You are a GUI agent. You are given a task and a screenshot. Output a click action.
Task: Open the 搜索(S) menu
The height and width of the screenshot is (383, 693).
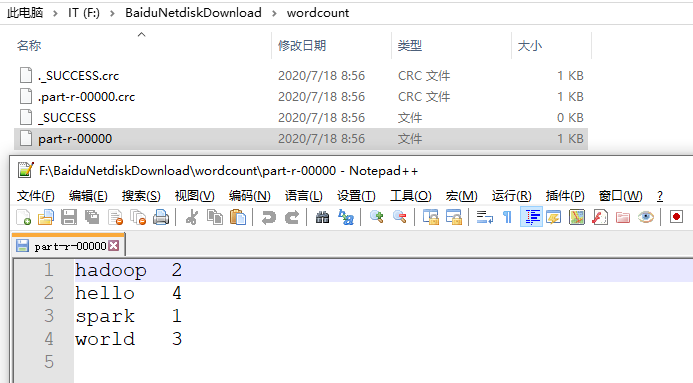tap(141, 196)
